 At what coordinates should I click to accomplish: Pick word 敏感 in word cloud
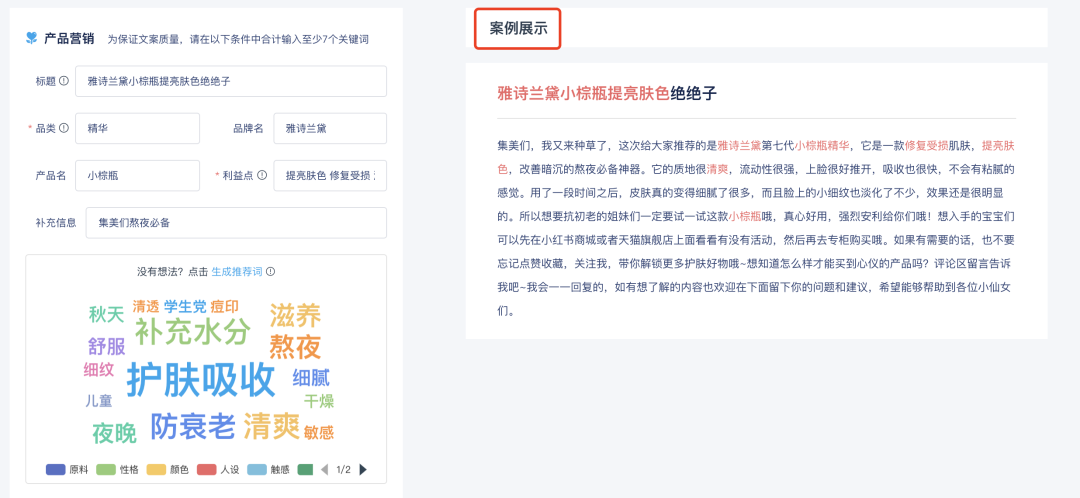click(x=318, y=433)
